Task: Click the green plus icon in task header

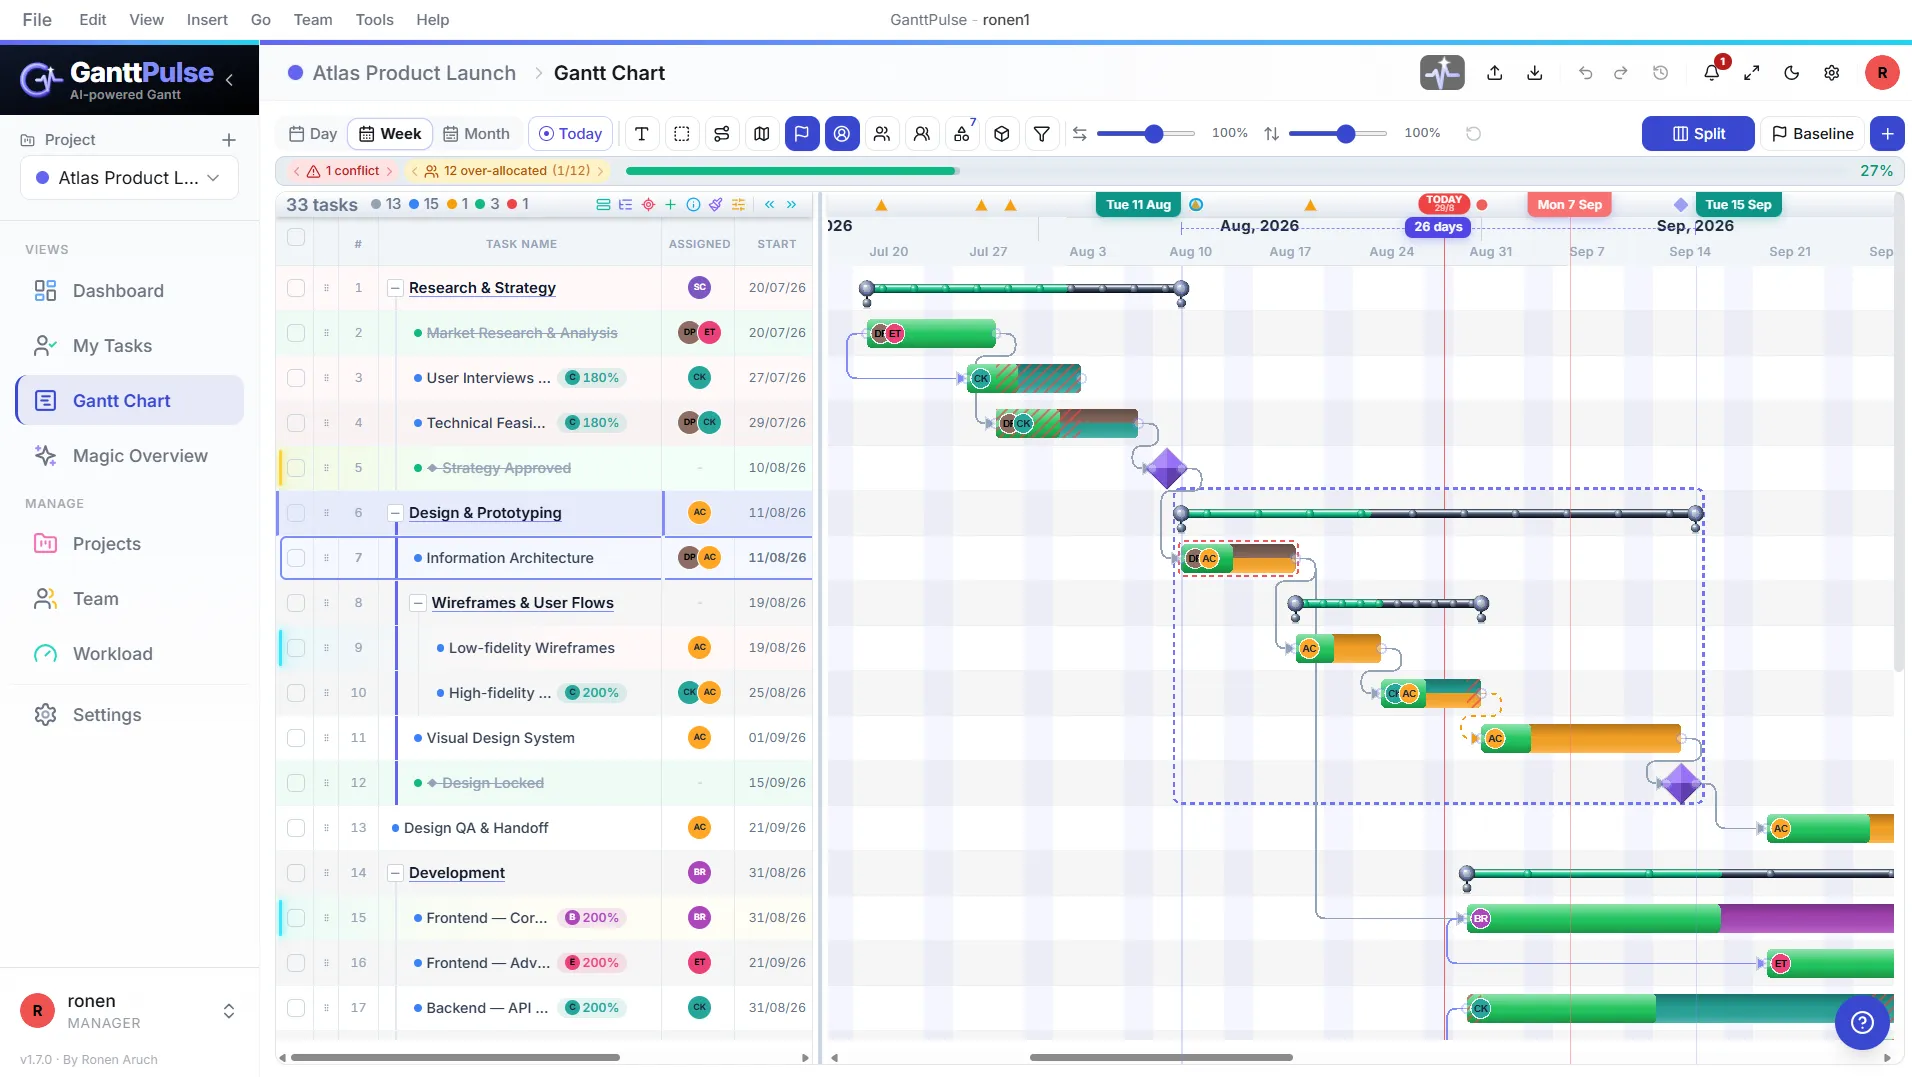Action: point(670,205)
